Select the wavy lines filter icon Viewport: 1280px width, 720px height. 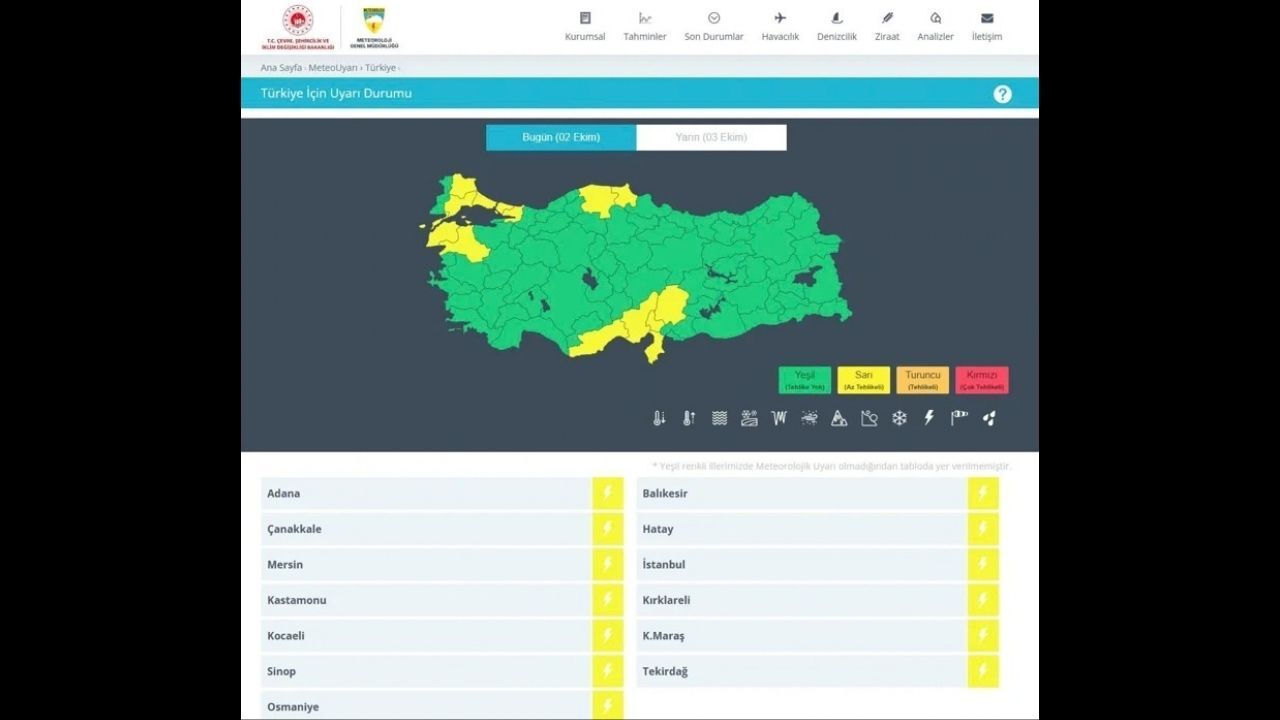coord(719,418)
